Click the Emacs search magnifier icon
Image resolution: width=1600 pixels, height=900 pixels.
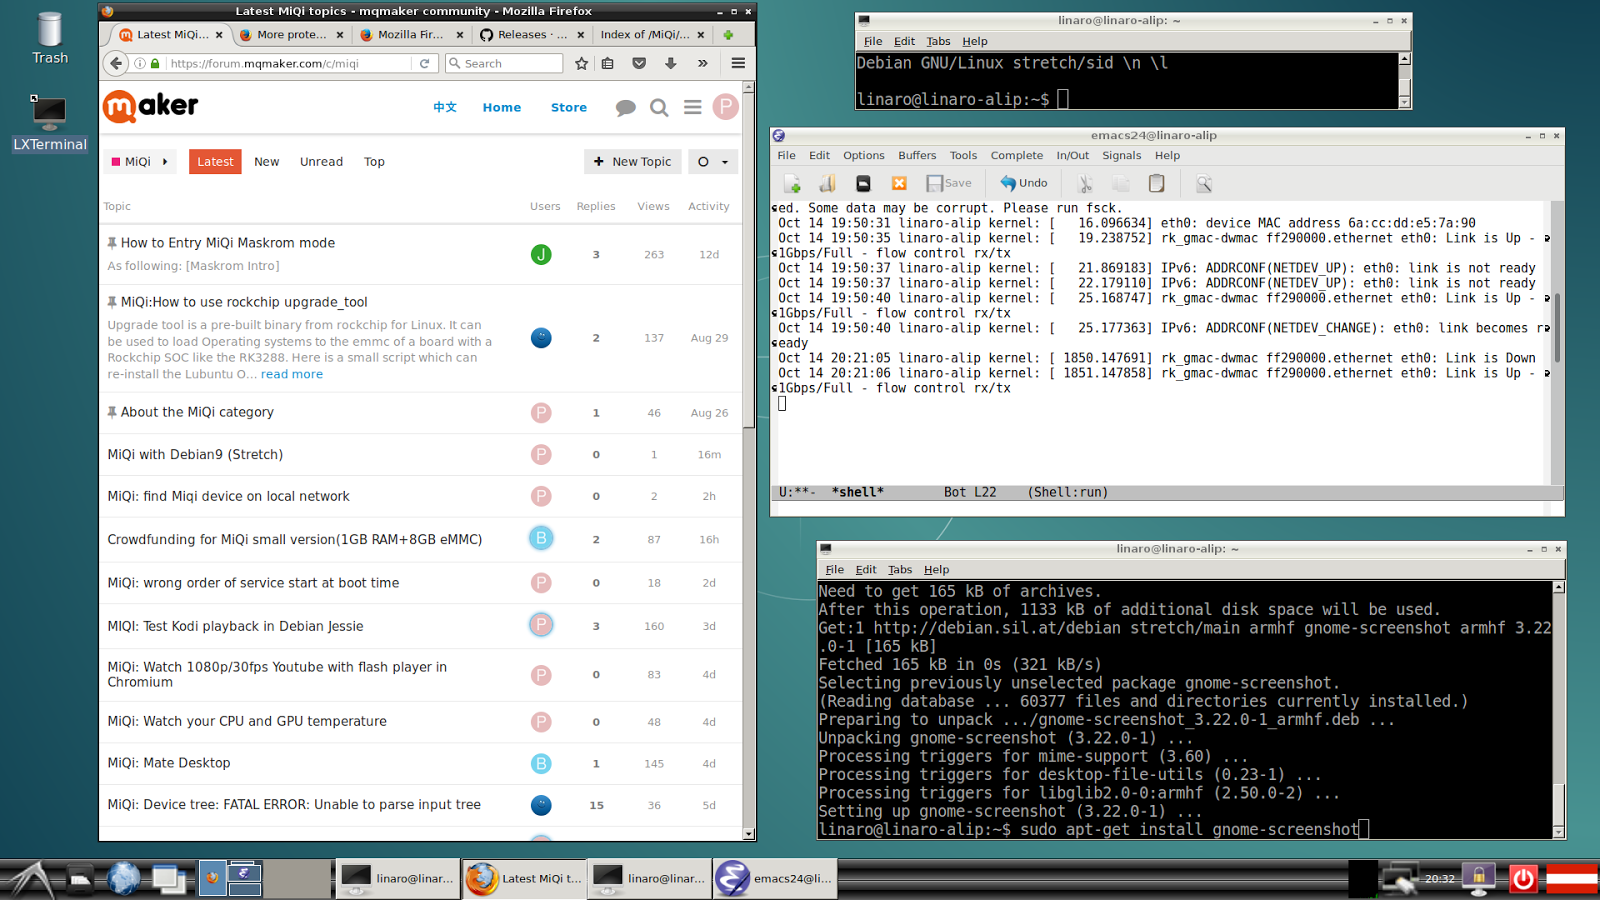point(1204,183)
